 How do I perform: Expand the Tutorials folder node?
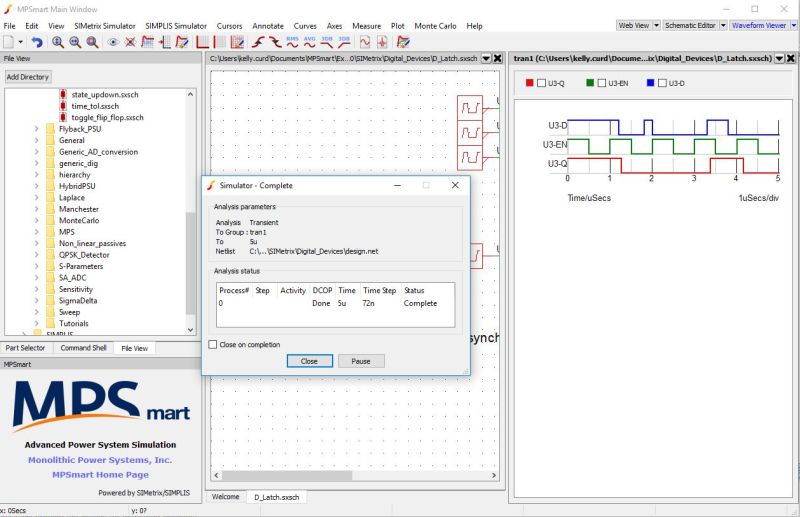[37, 324]
